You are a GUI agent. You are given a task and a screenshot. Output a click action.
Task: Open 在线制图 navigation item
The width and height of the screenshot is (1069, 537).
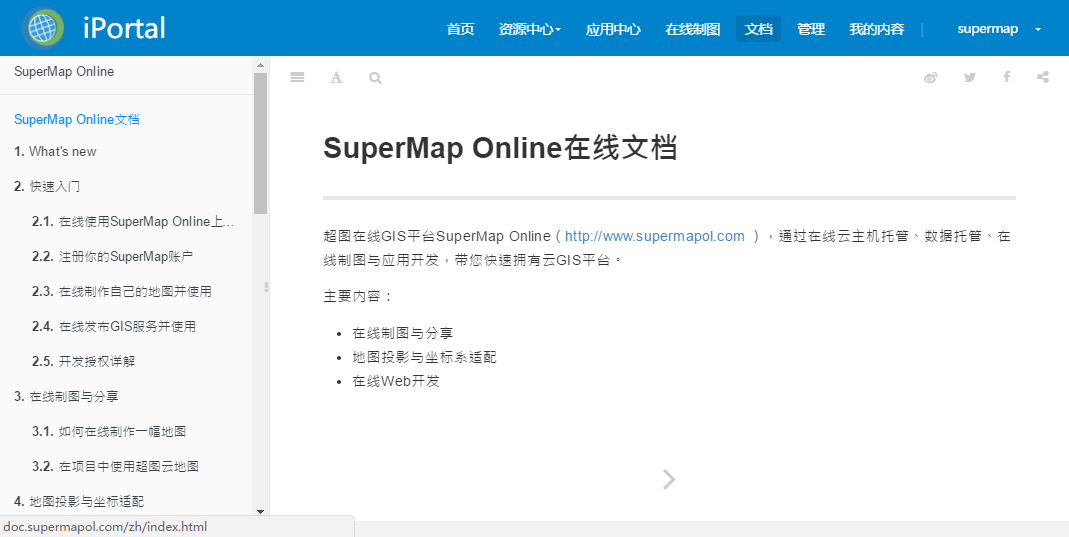(x=693, y=29)
